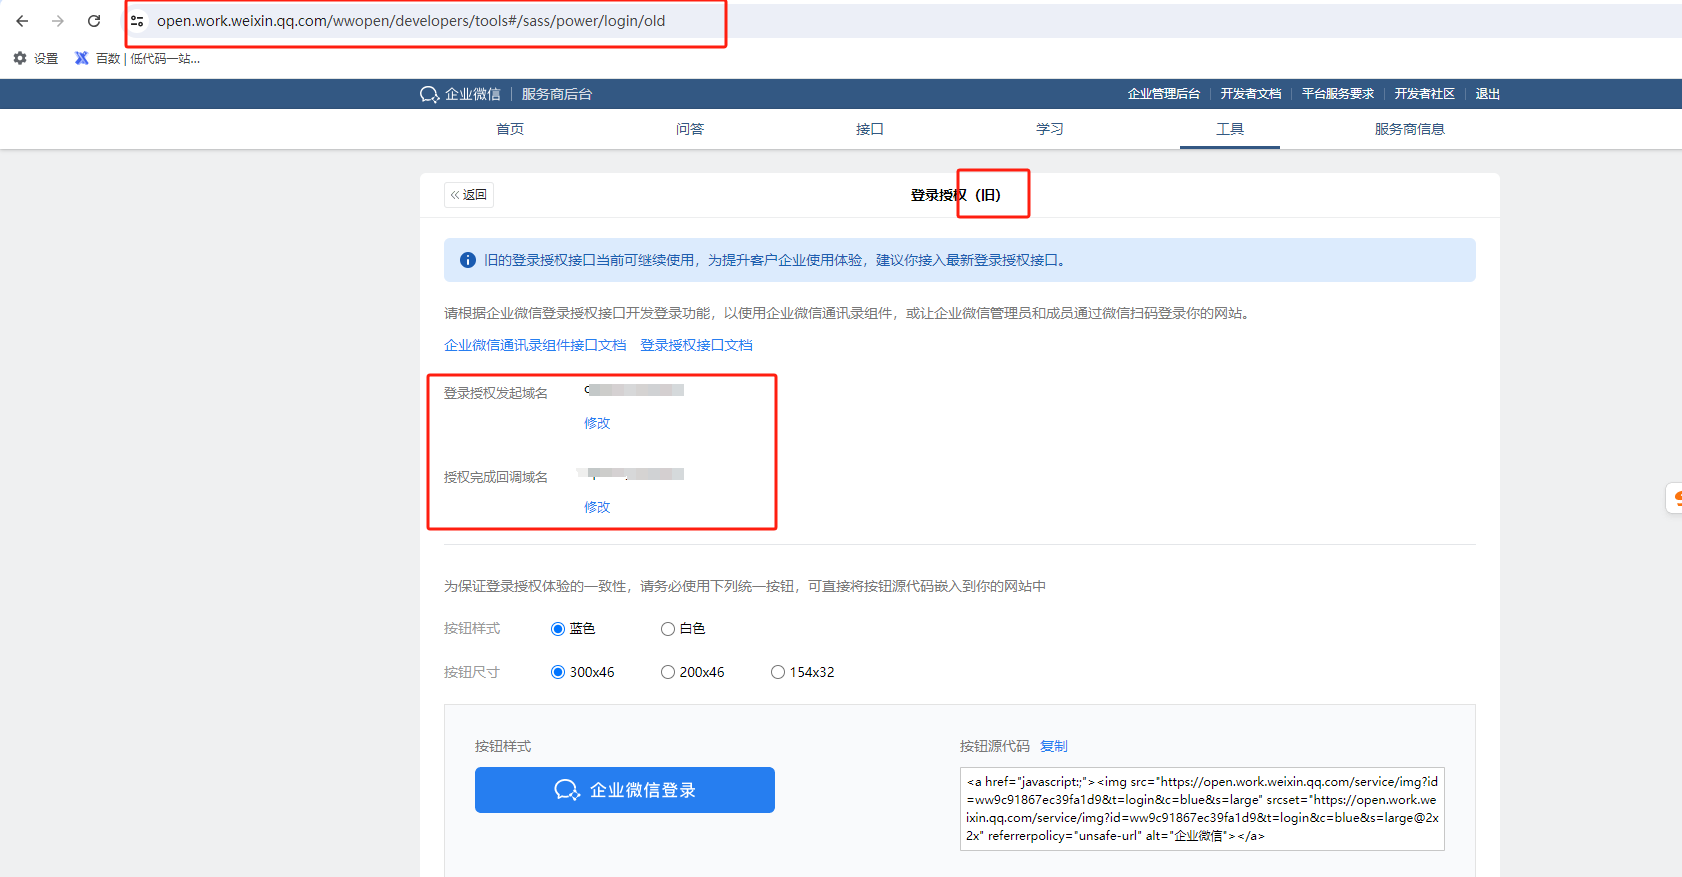Screen dimensions: 1682x877
Task: Choose the 200x46 button size
Action: click(668, 672)
